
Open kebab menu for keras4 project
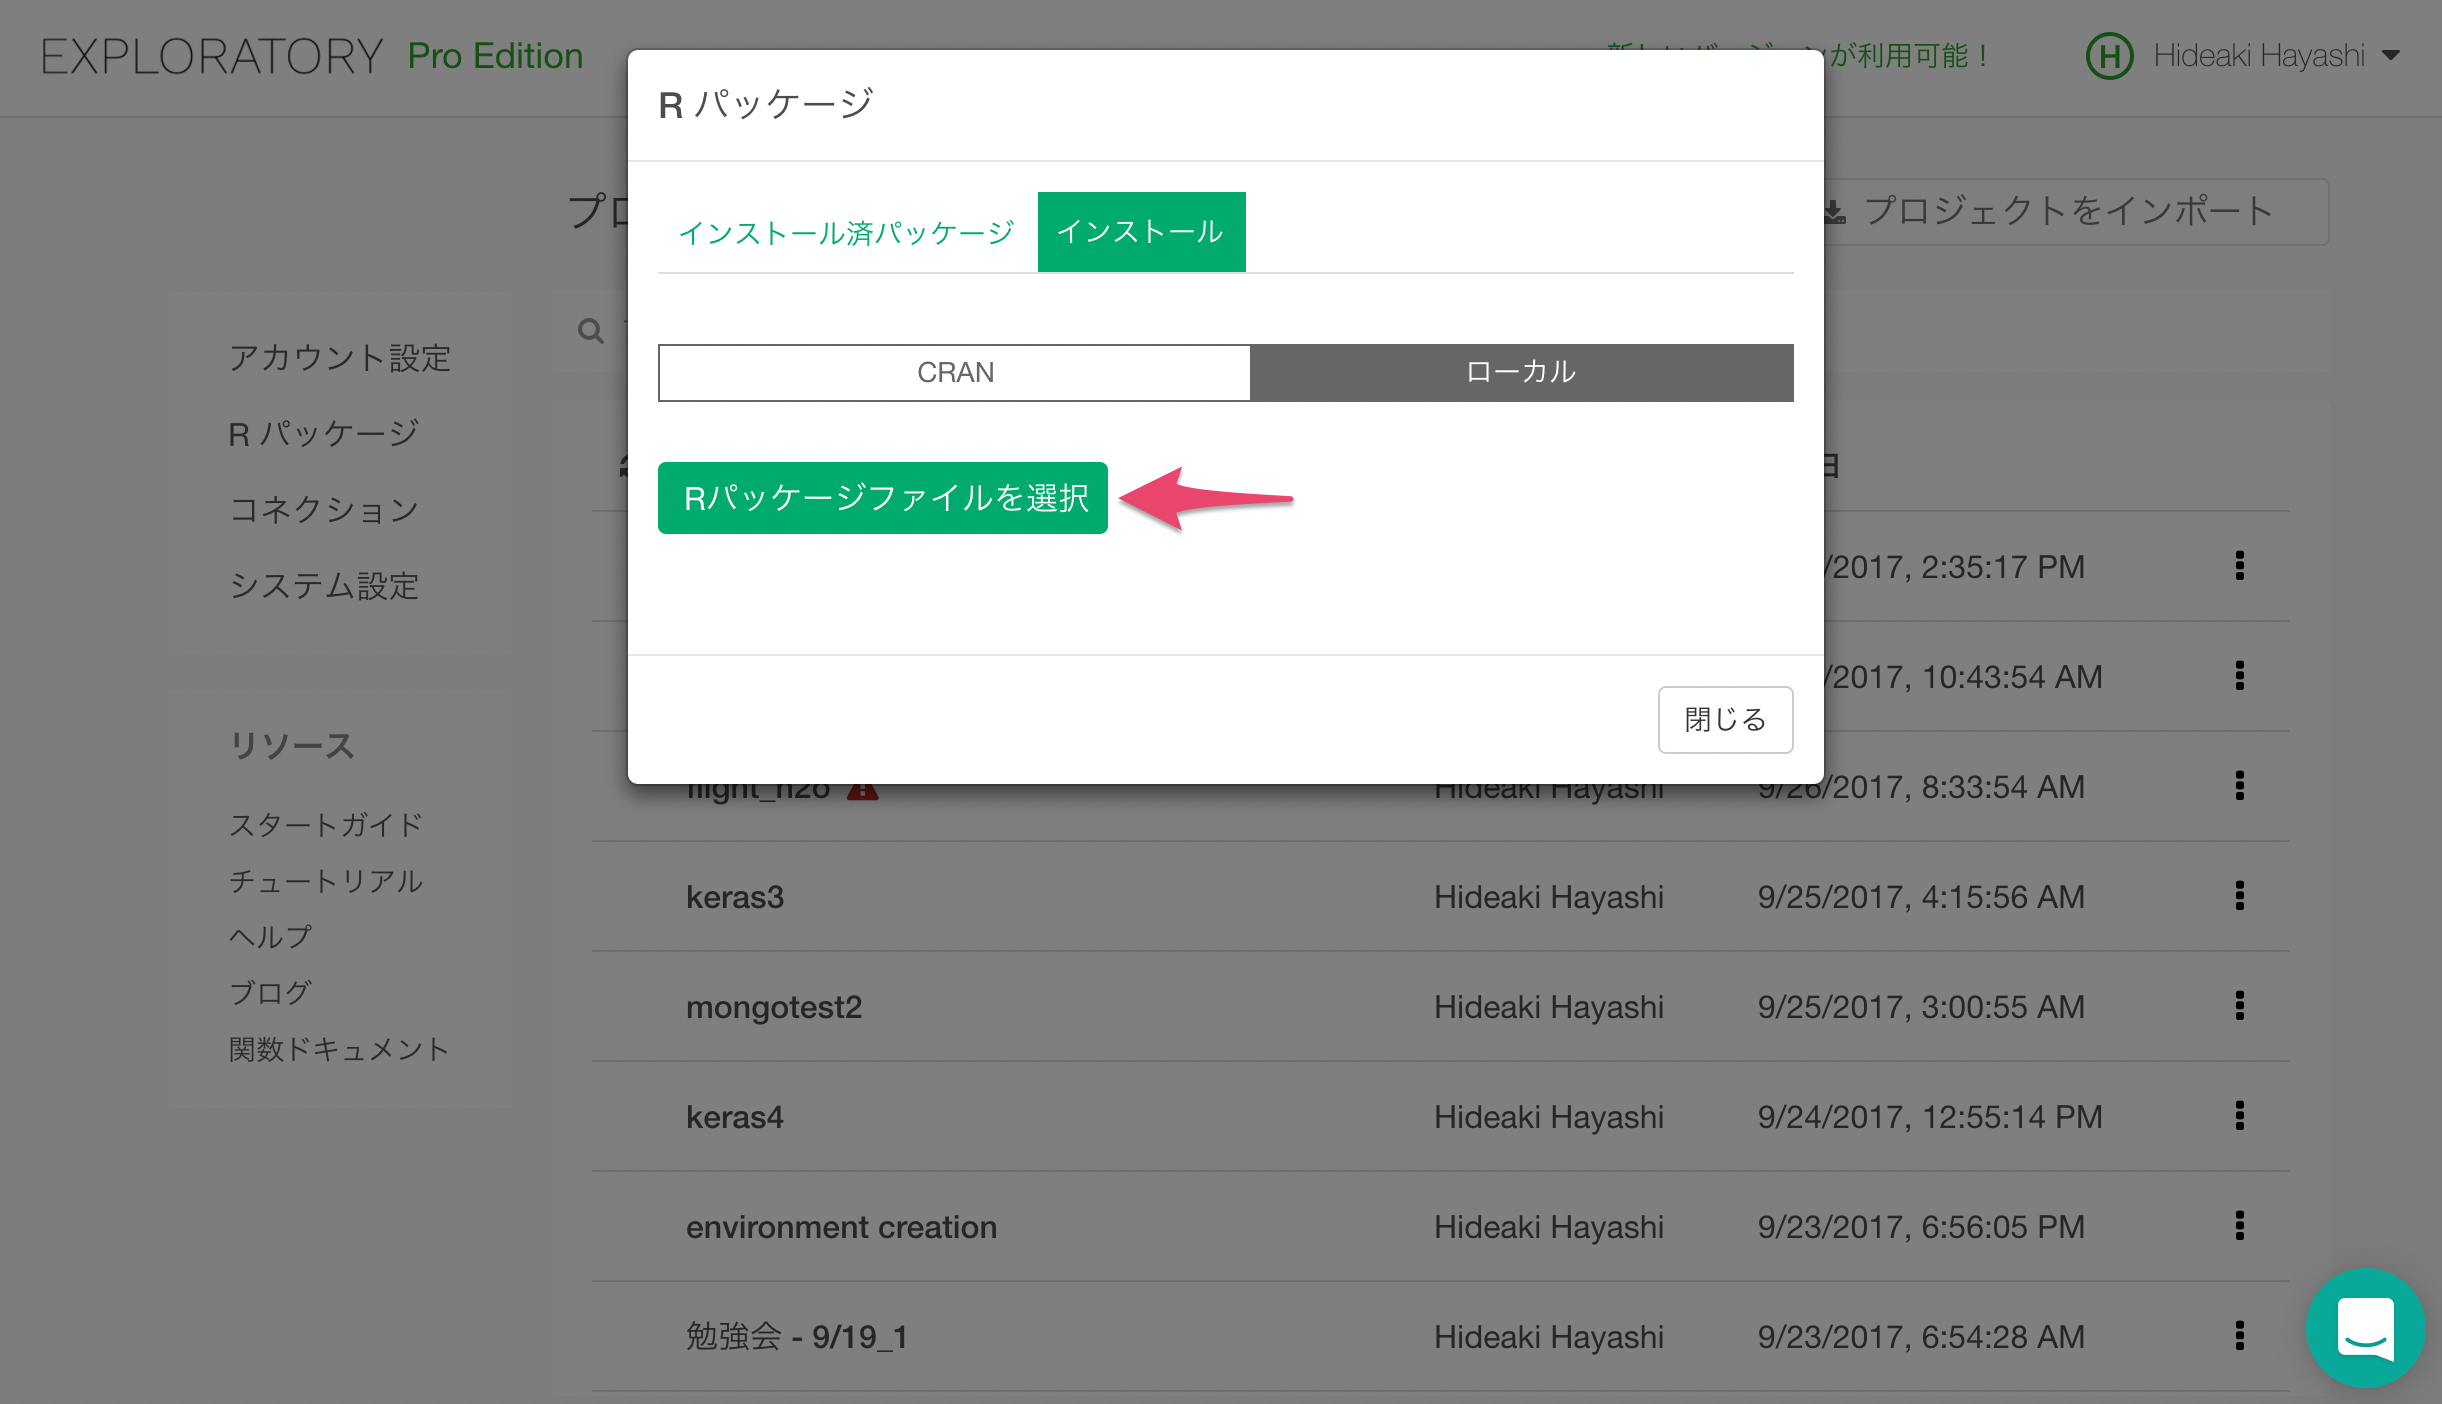2239,1116
